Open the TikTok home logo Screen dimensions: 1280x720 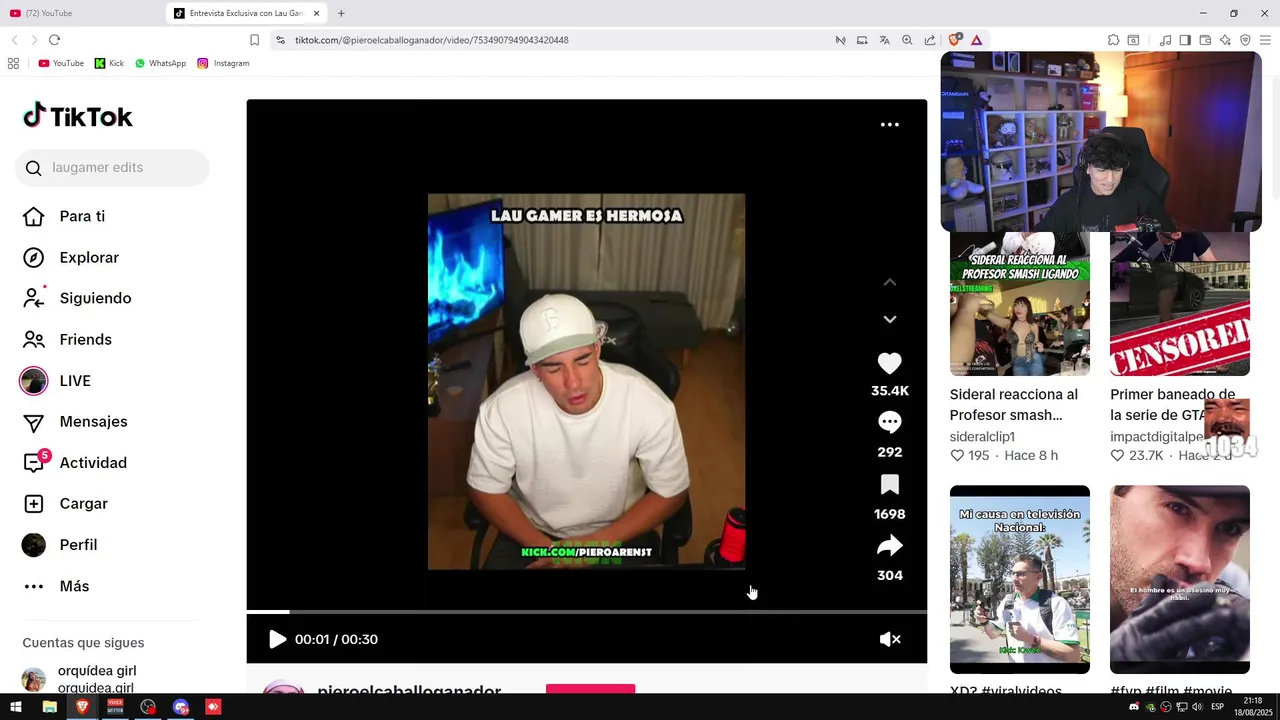click(78, 117)
